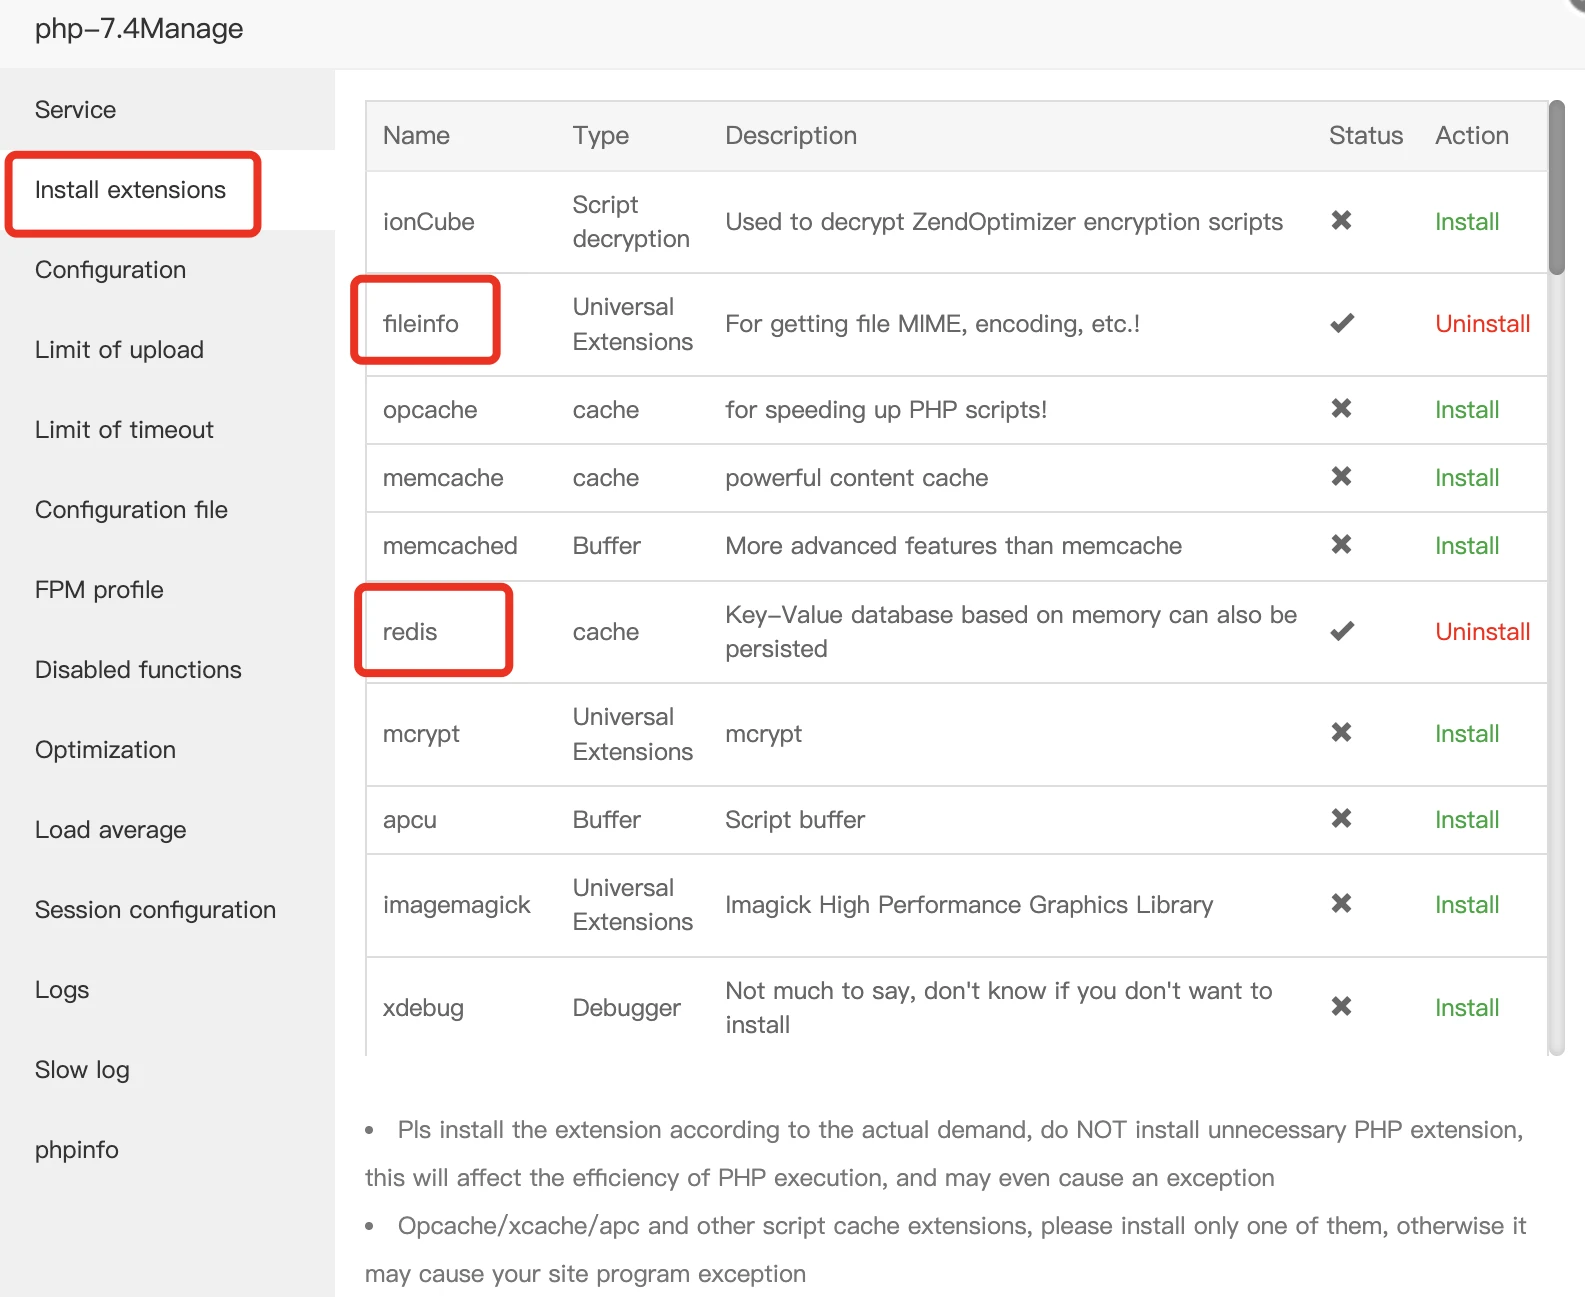Viewport: 1585px width, 1297px height.
Task: Go to the Slow log section
Action: 82,1070
